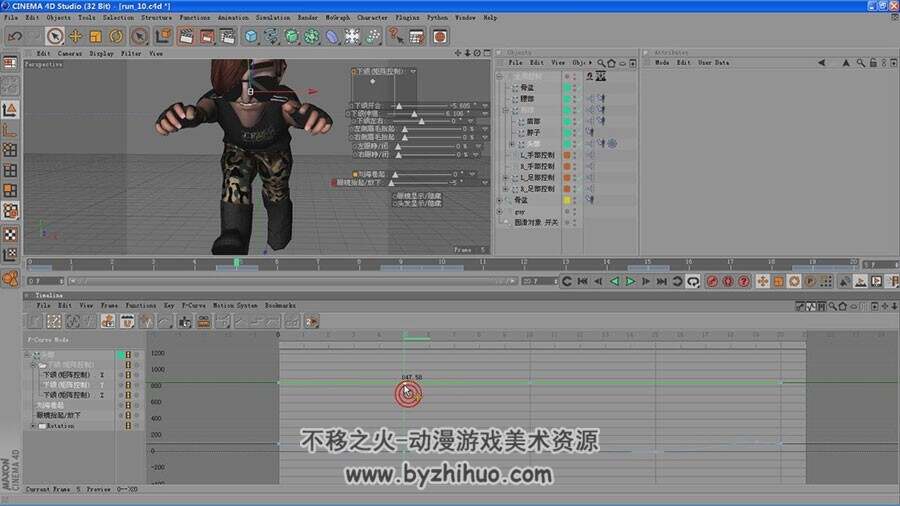The image size is (900, 506).
Task: Play the animation forwards
Action: tap(630, 281)
